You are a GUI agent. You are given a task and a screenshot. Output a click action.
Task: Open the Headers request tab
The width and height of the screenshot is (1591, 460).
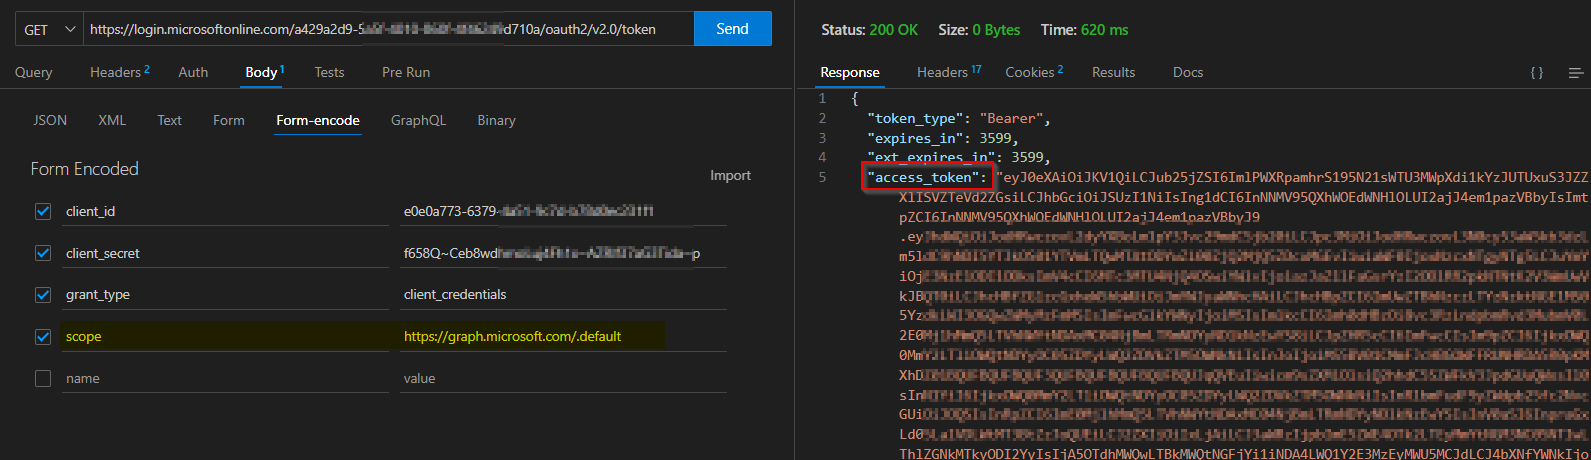119,72
